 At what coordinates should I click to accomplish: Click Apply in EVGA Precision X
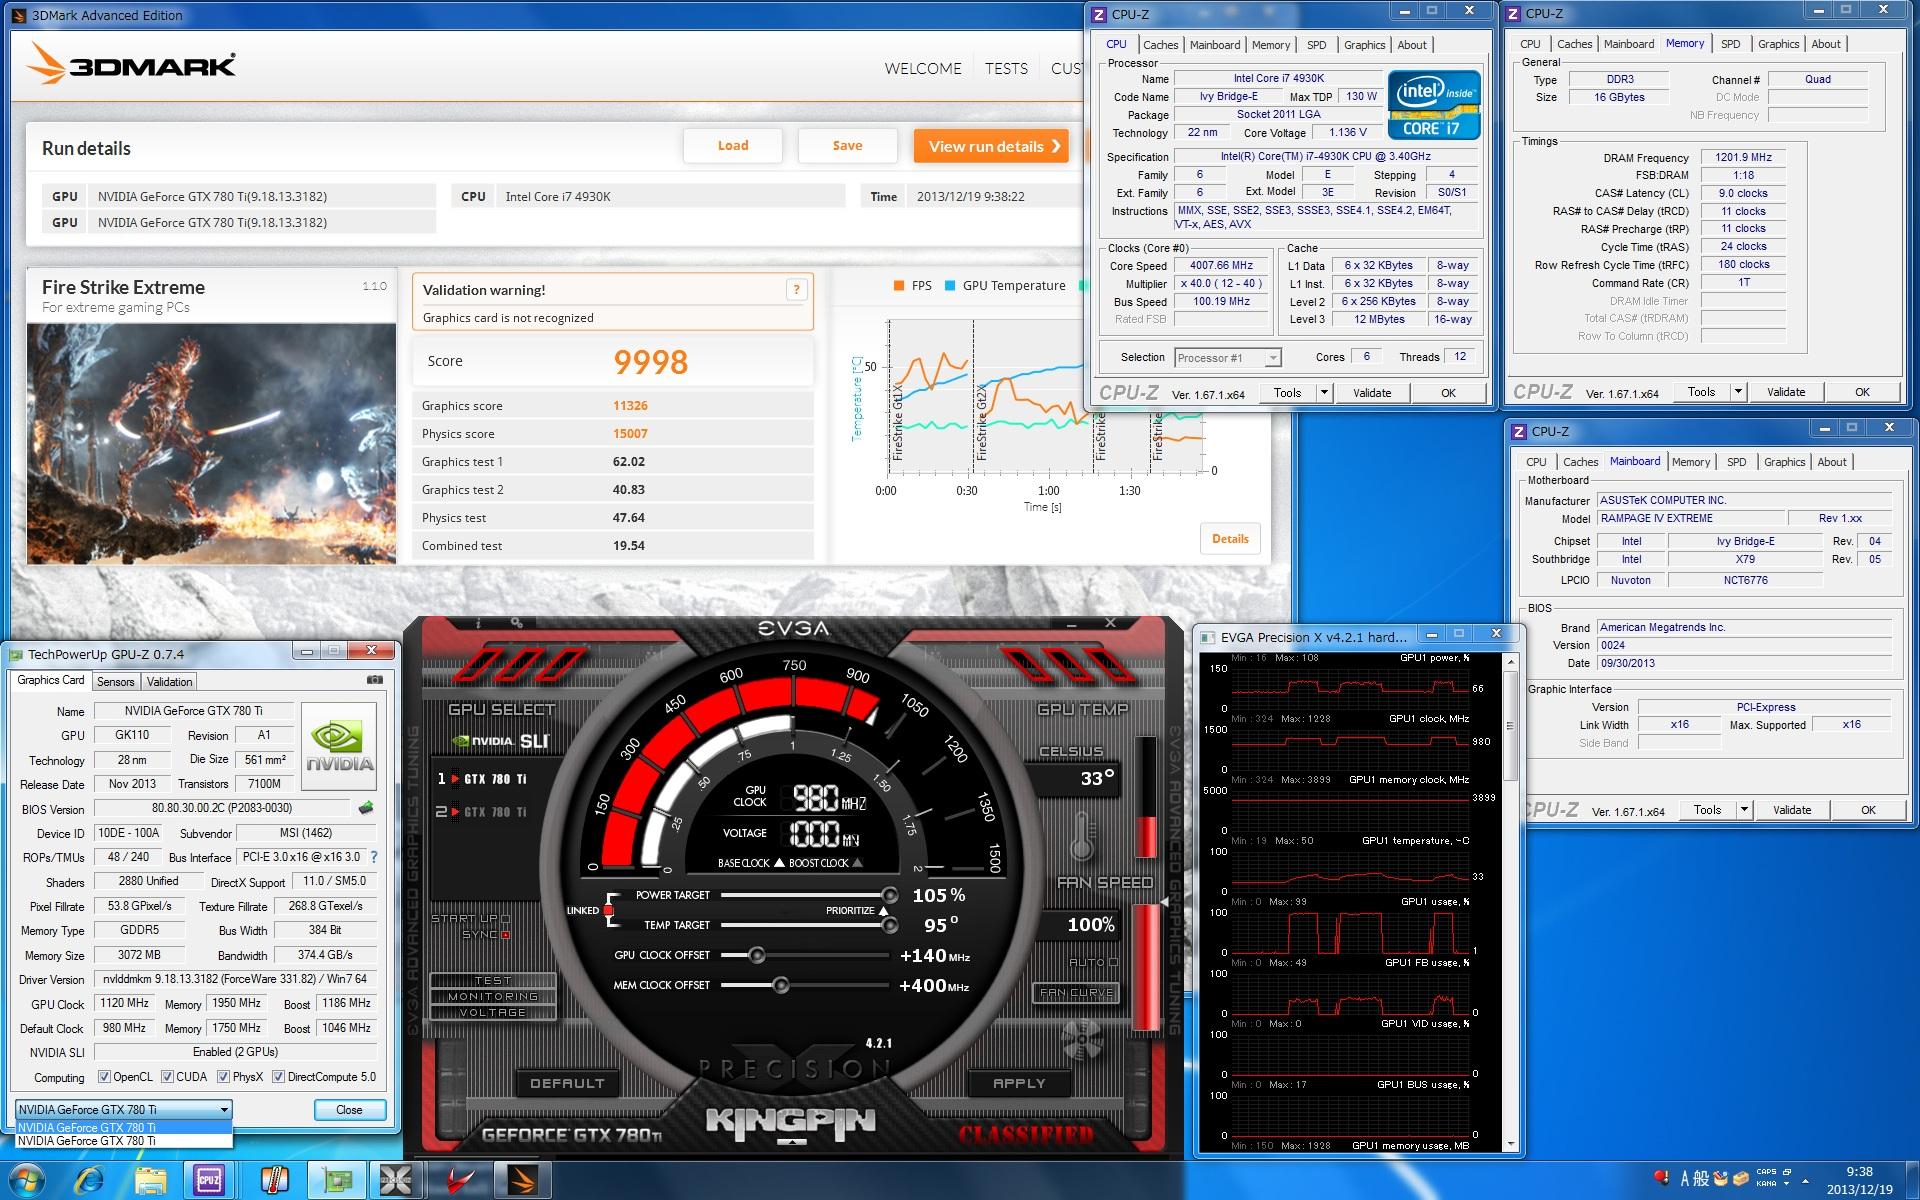pos(1019,1083)
